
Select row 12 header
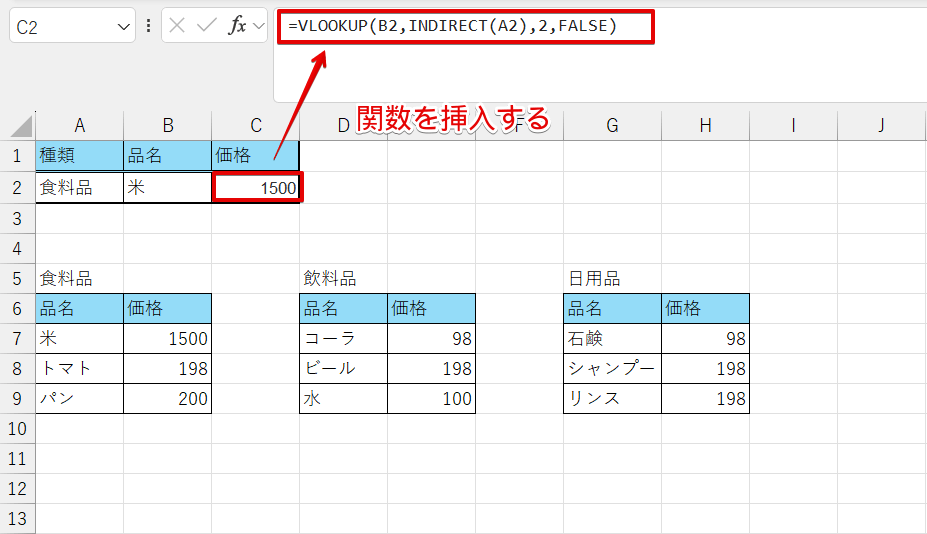[17, 489]
